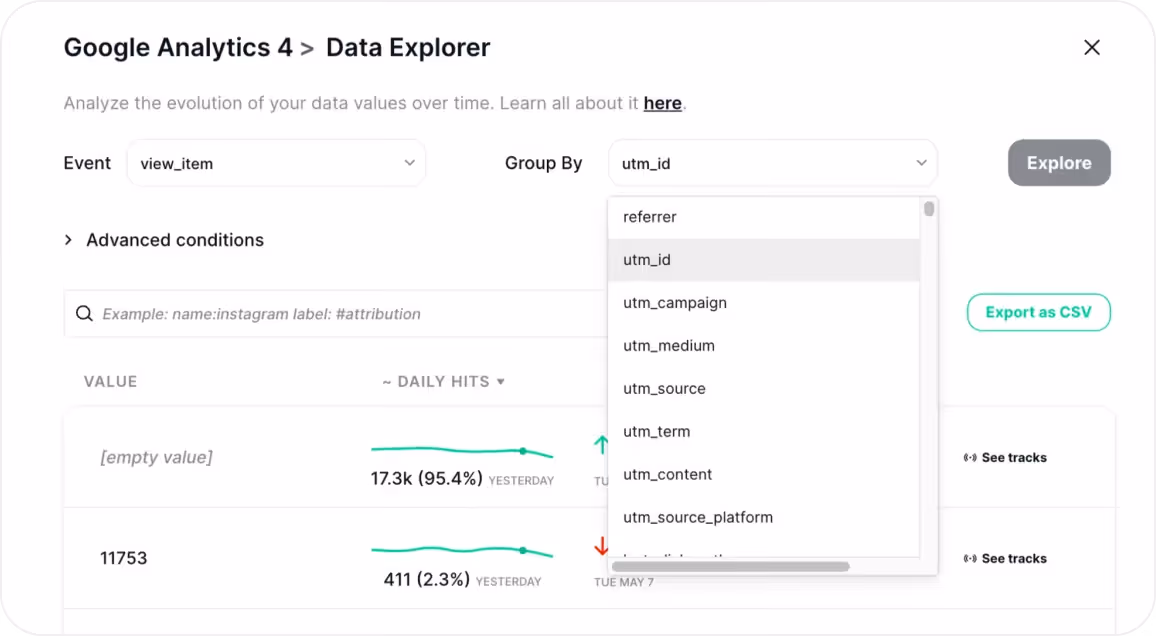Screen dimensions: 1156x636
Task: Select utm_source_platform option
Action: [x=764, y=517]
